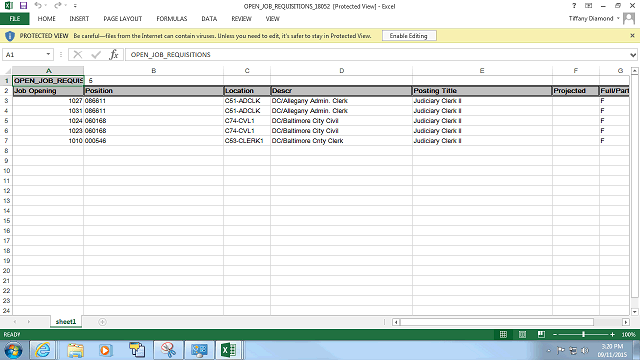640x360 pixels.
Task: Expand the Name Box dropdown arrow
Action: 48,54
